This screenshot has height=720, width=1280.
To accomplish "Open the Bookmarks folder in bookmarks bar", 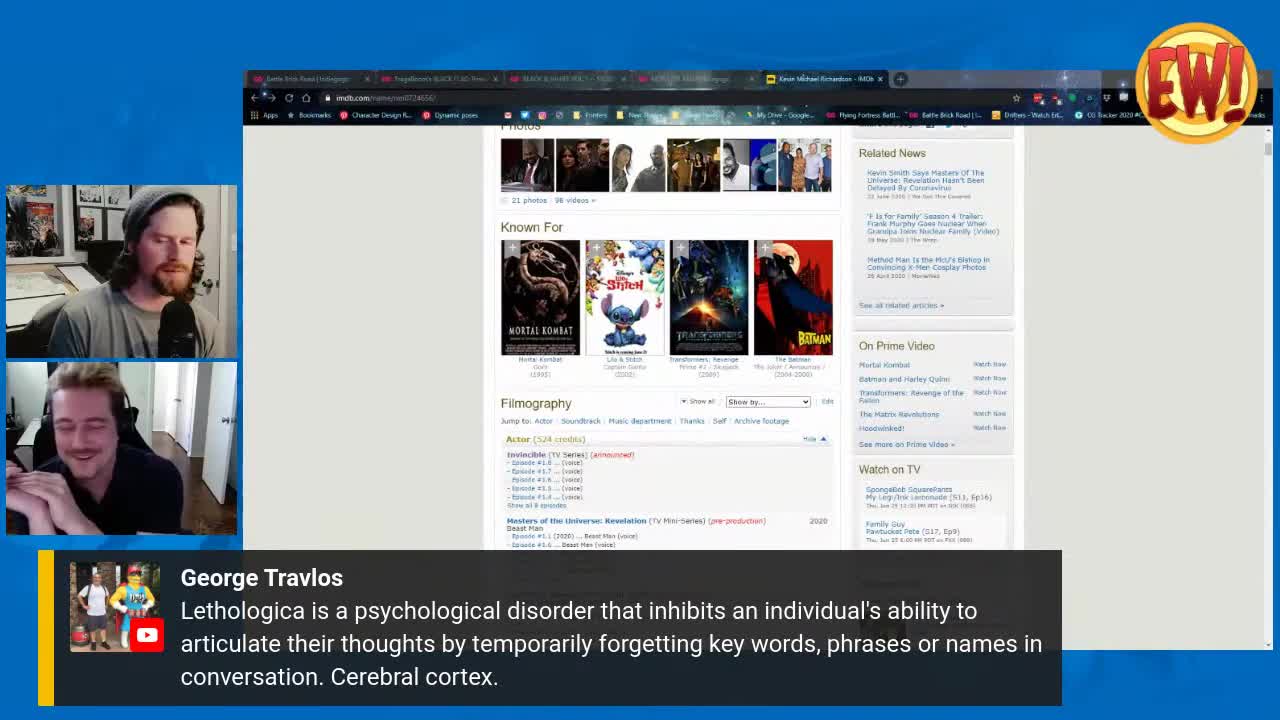I will 309,115.
